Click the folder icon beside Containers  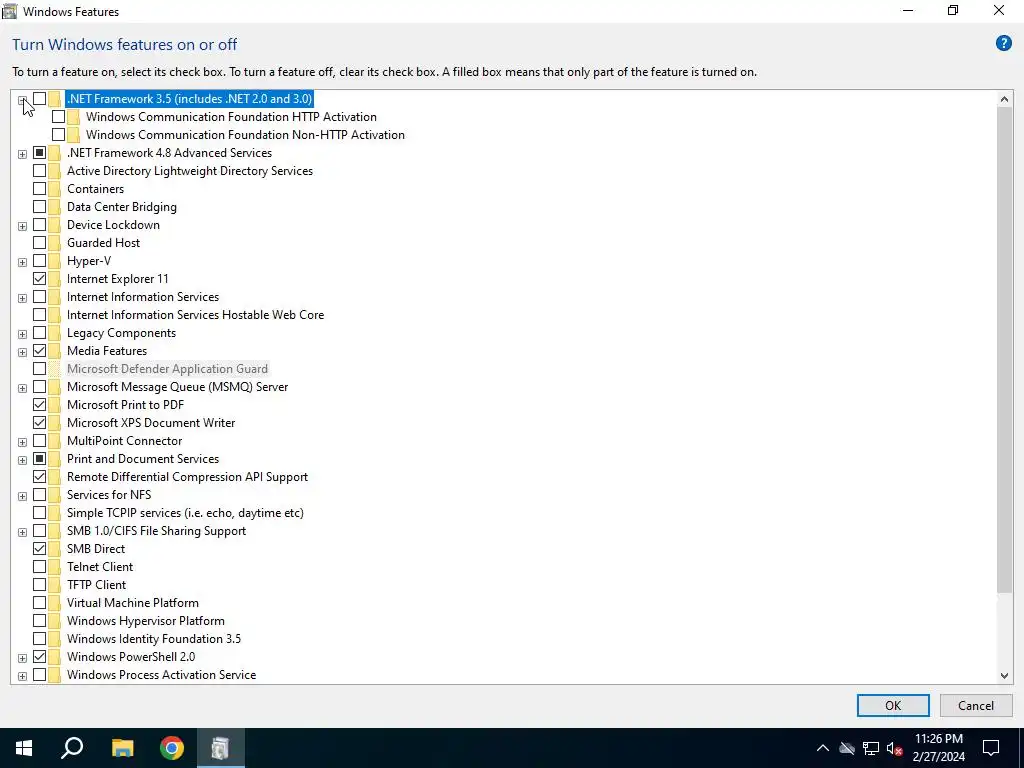(x=54, y=189)
